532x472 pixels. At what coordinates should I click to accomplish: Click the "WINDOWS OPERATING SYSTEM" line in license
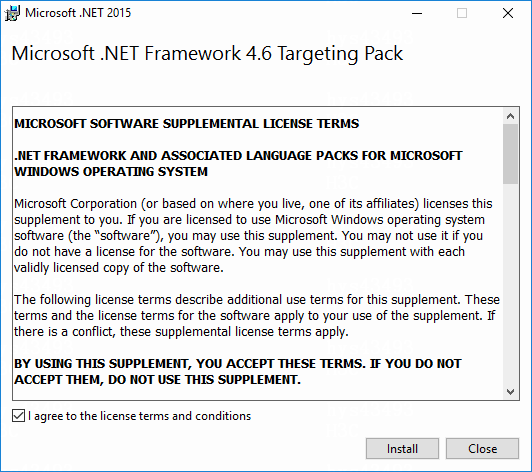point(111,172)
